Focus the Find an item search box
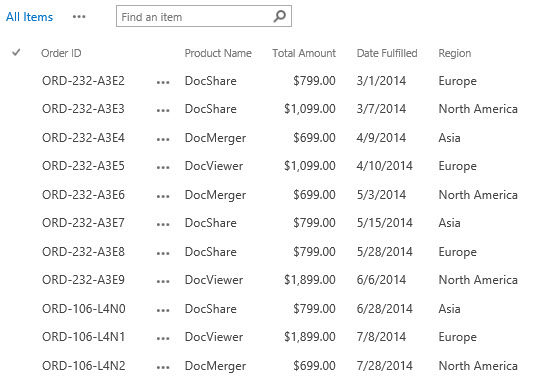This screenshot has width=551, height=380. point(195,17)
